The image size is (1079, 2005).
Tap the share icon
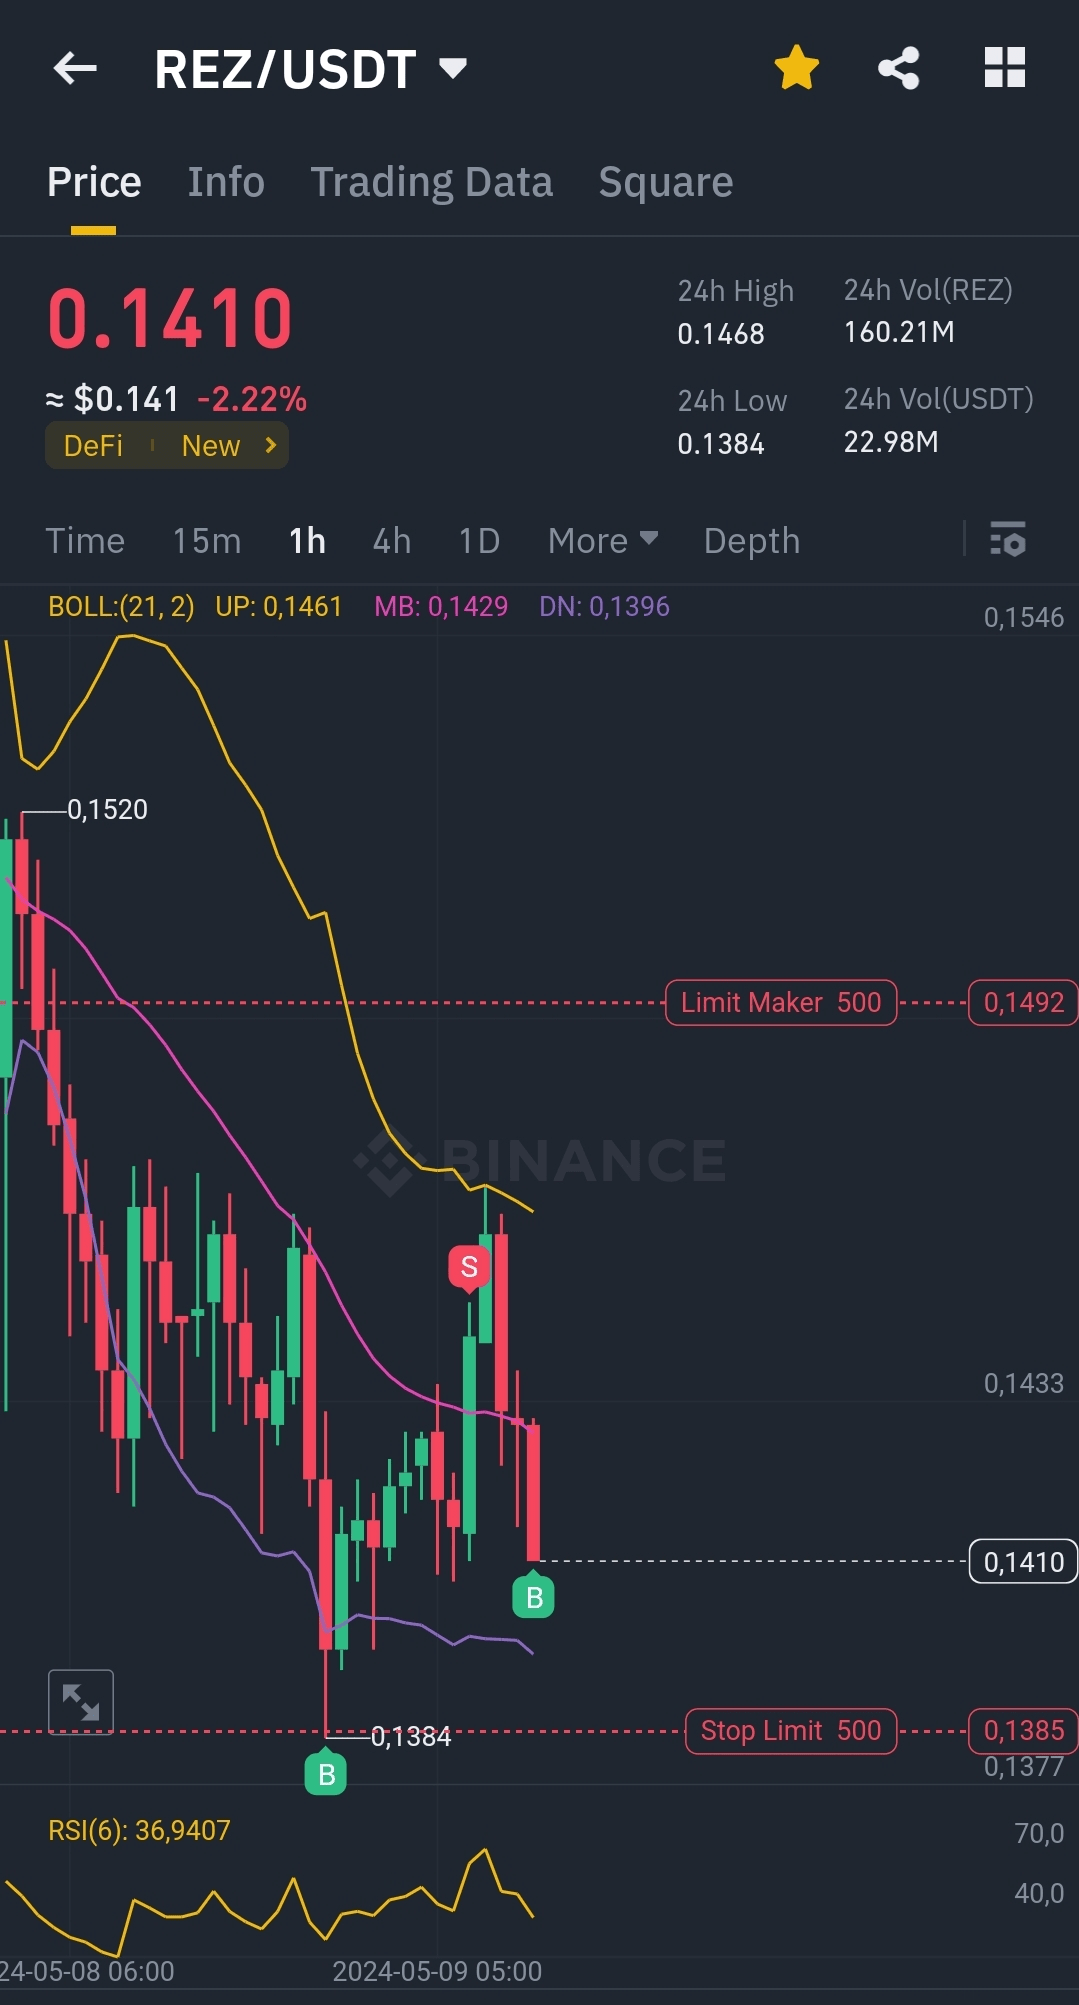pos(898,68)
